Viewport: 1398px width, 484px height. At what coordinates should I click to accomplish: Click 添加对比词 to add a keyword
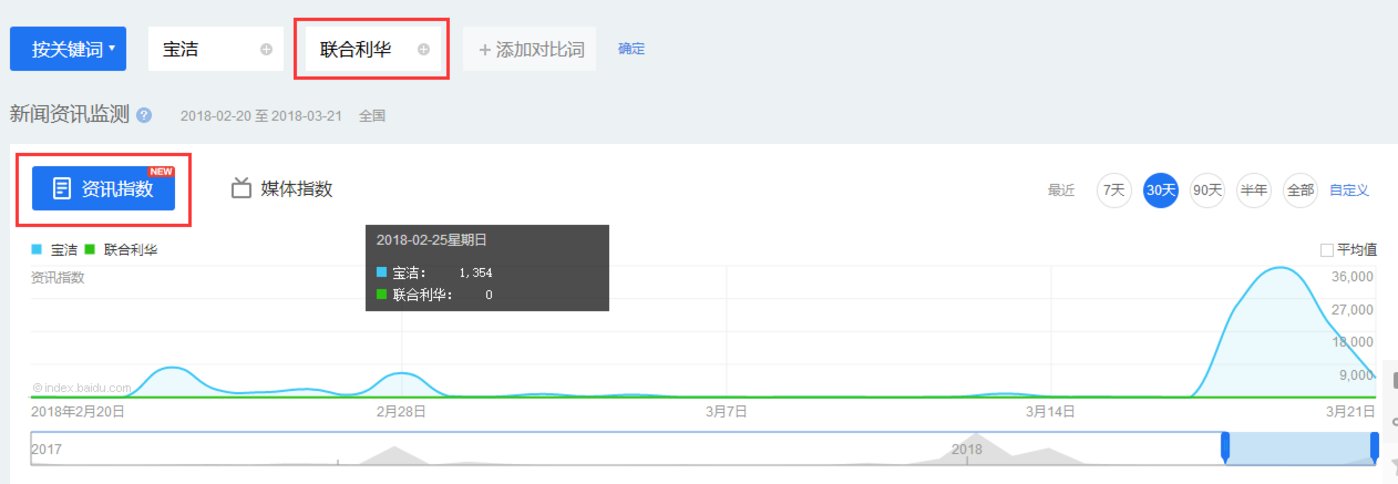530,49
